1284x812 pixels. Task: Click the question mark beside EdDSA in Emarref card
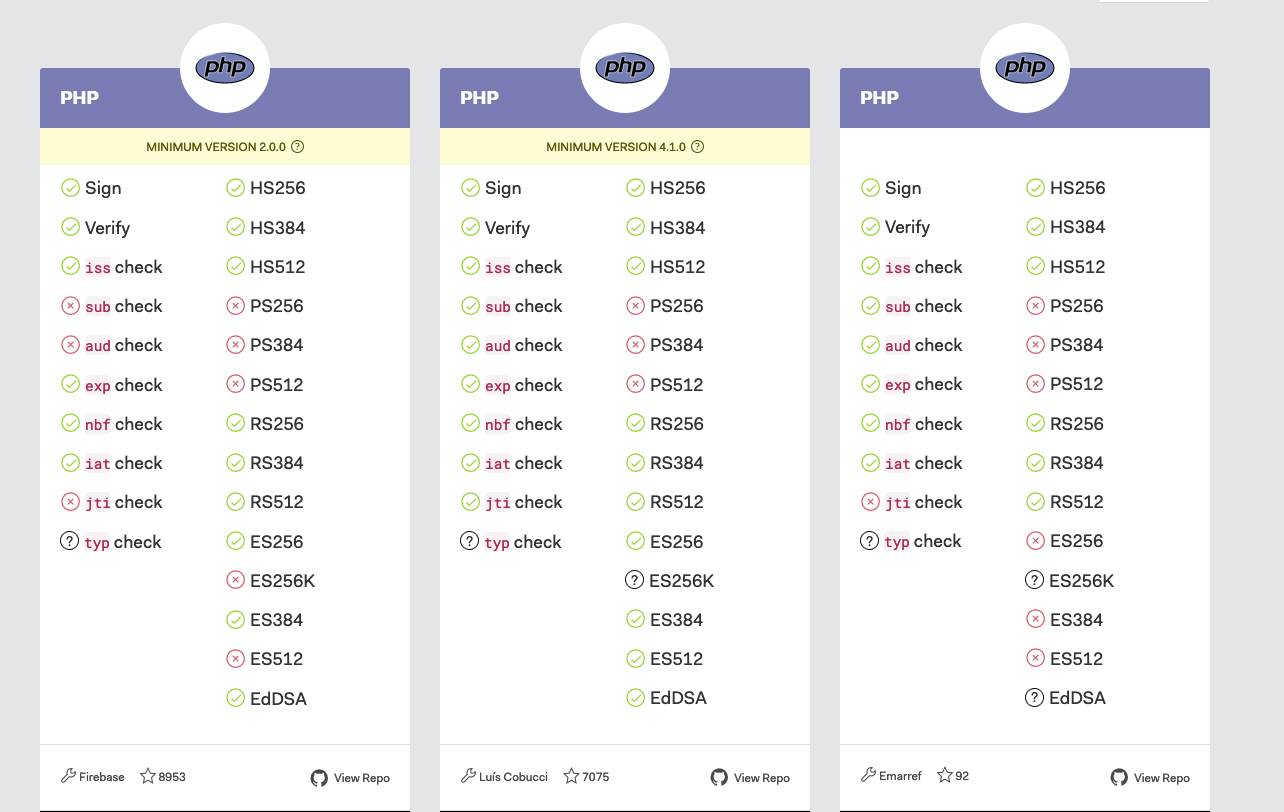[1035, 698]
